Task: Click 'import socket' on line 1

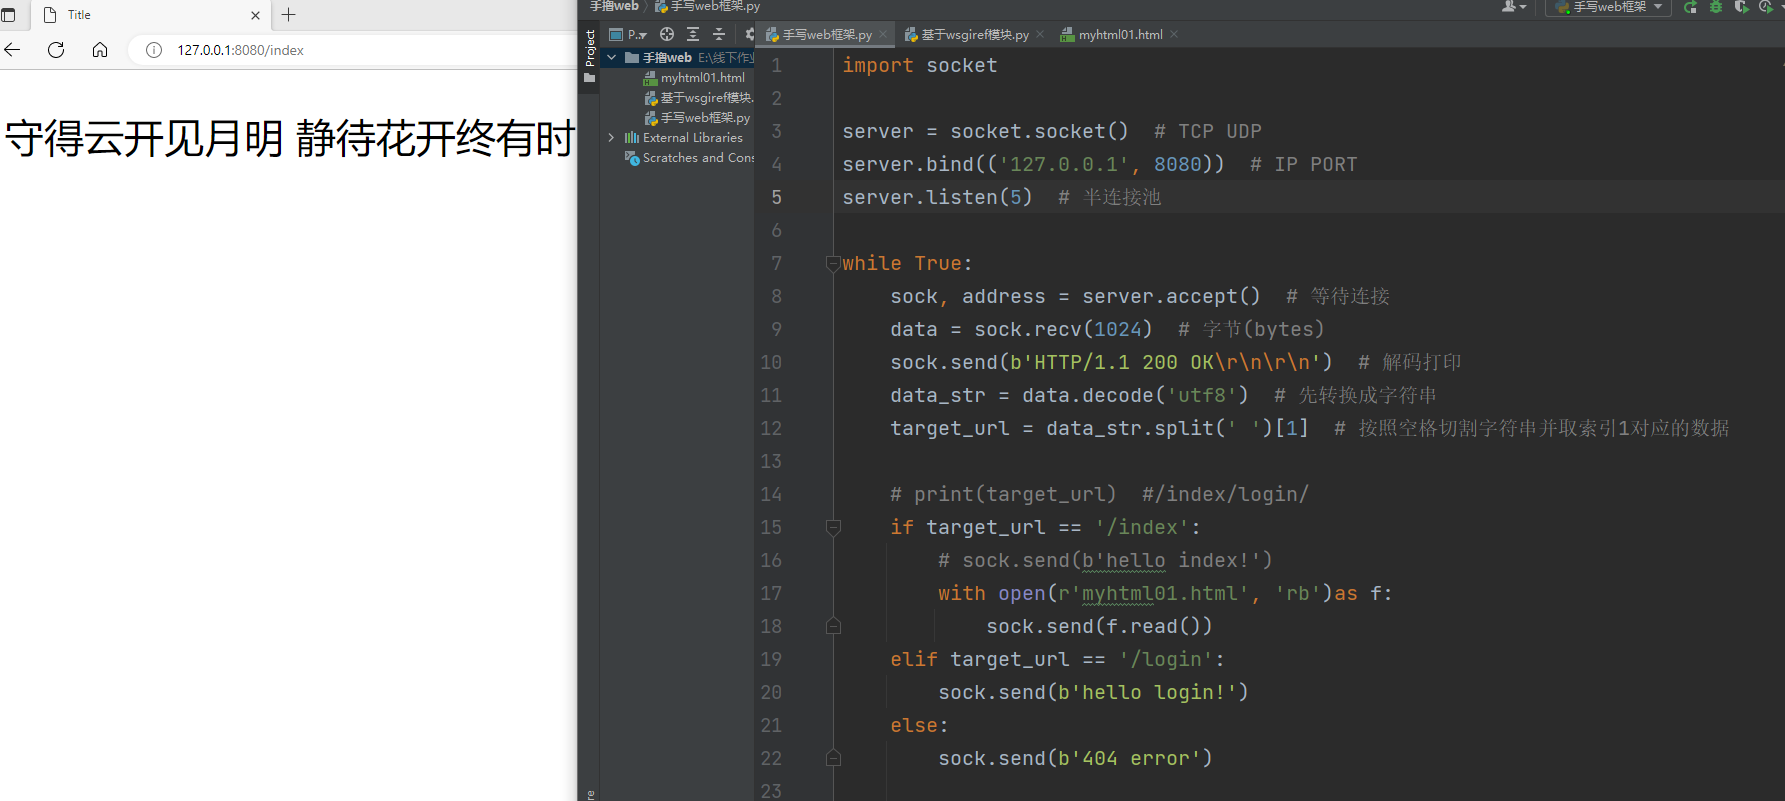Action: click(x=920, y=66)
